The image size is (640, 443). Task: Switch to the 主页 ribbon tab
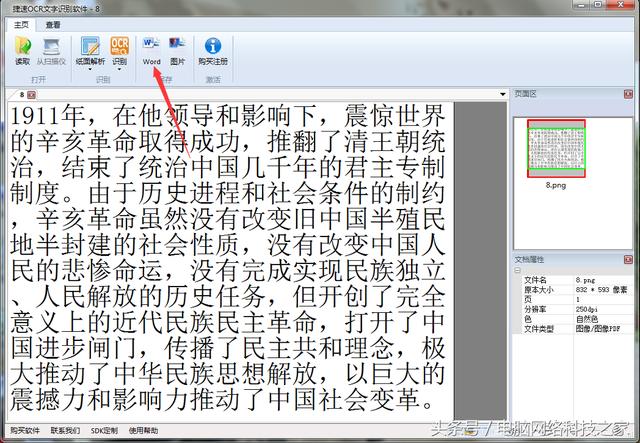pyautogui.click(x=20, y=24)
